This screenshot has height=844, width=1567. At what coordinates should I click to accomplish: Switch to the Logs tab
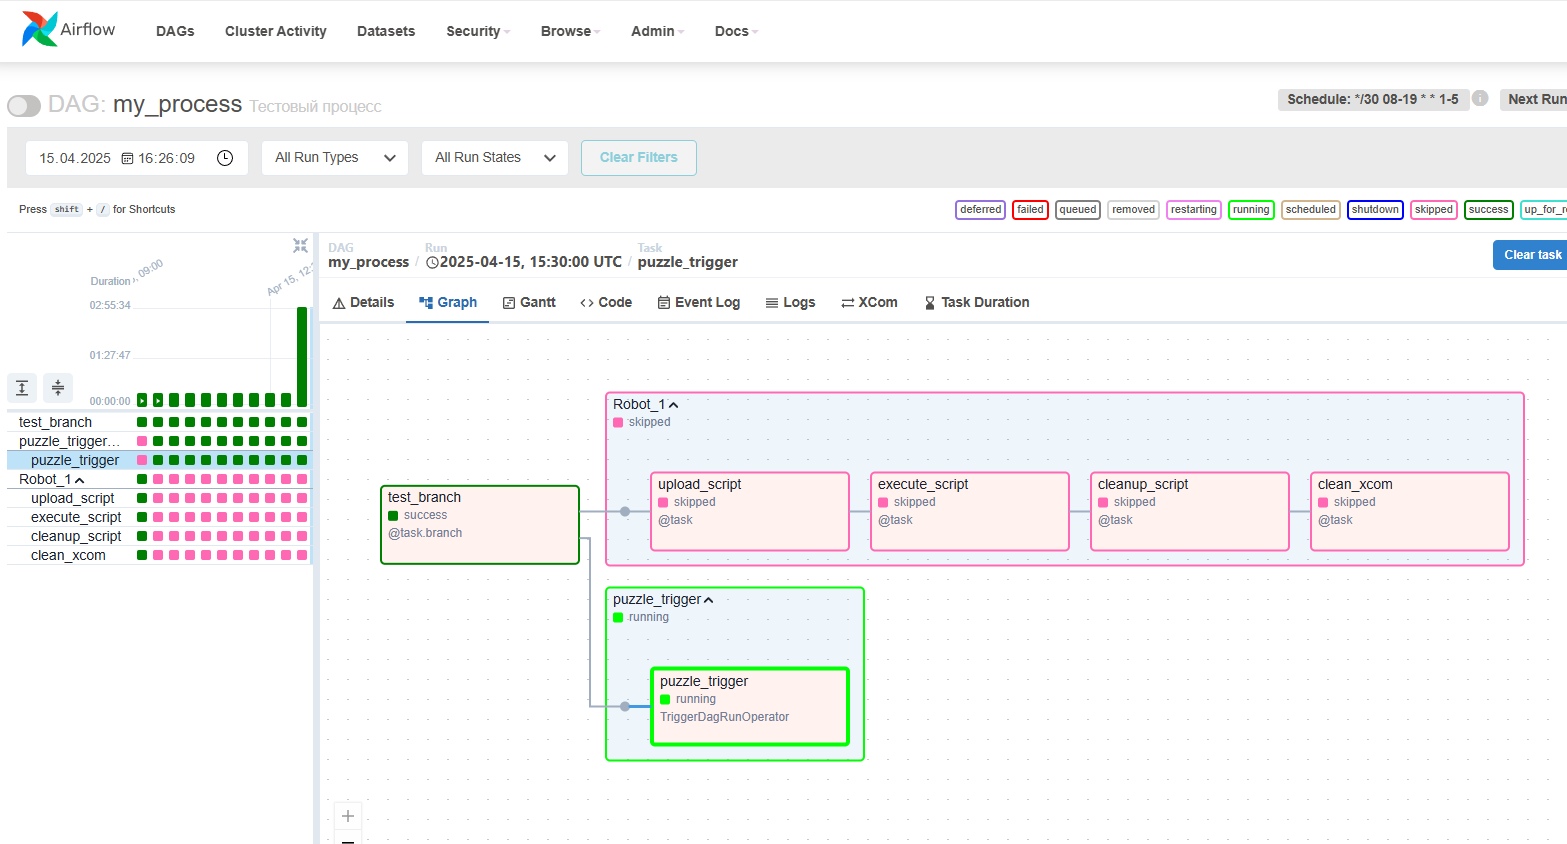[x=790, y=302]
